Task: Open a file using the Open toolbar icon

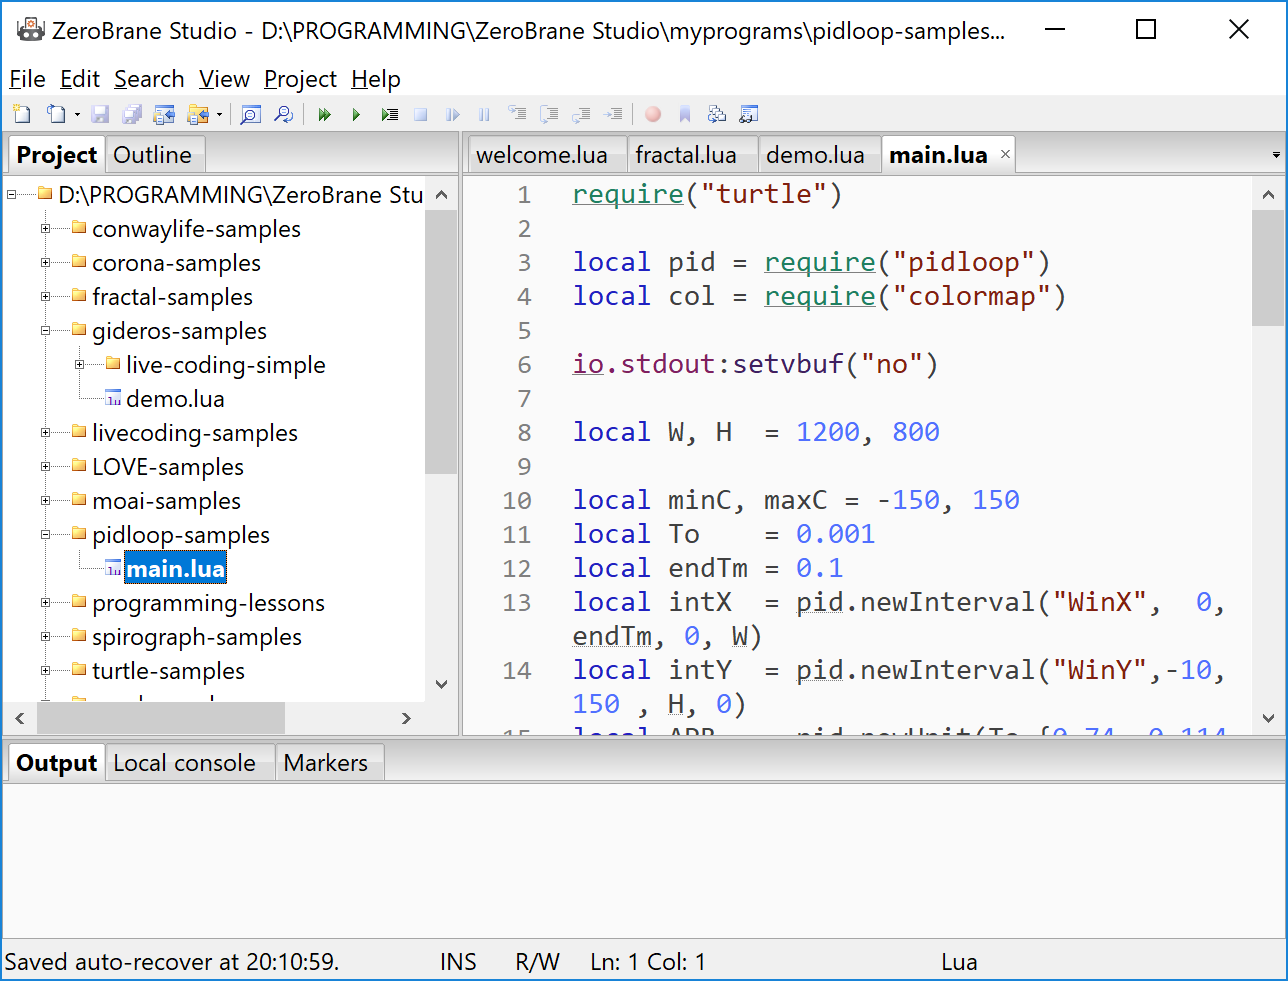Action: pos(57,114)
